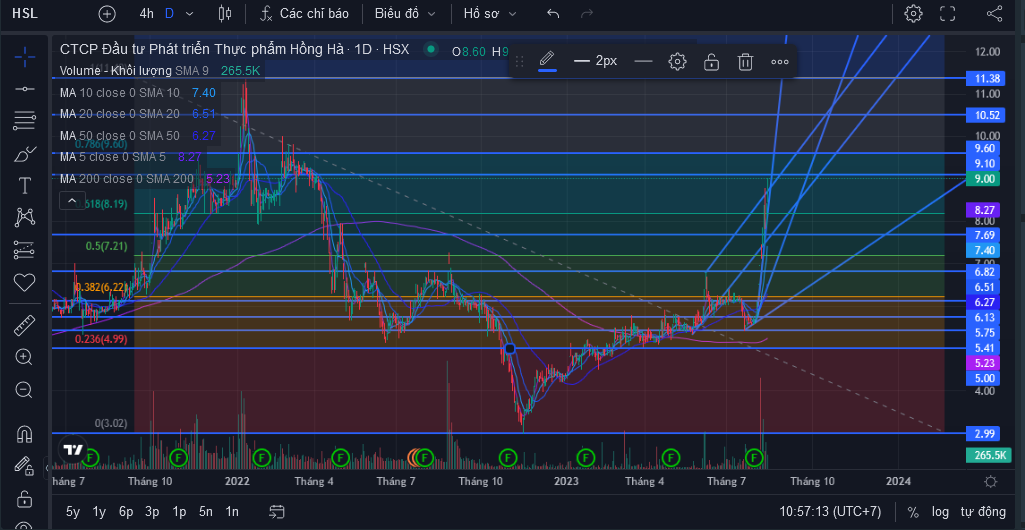Toggle tự động auto scale
This screenshot has width=1025, height=530.
tap(983, 512)
